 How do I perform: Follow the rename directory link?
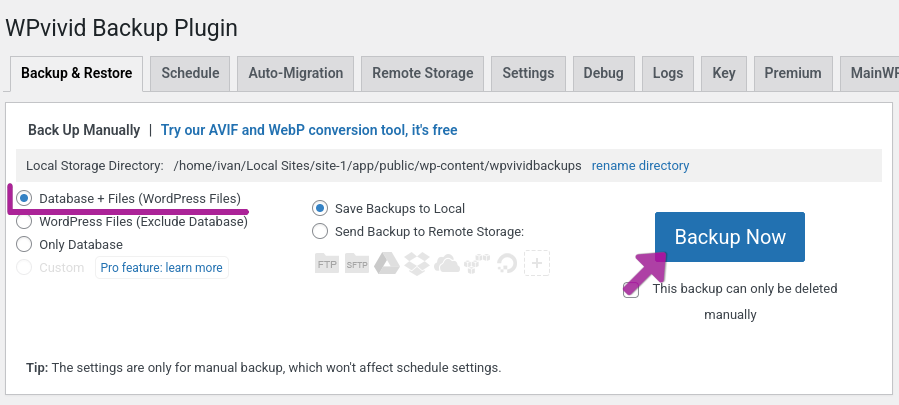click(x=640, y=166)
